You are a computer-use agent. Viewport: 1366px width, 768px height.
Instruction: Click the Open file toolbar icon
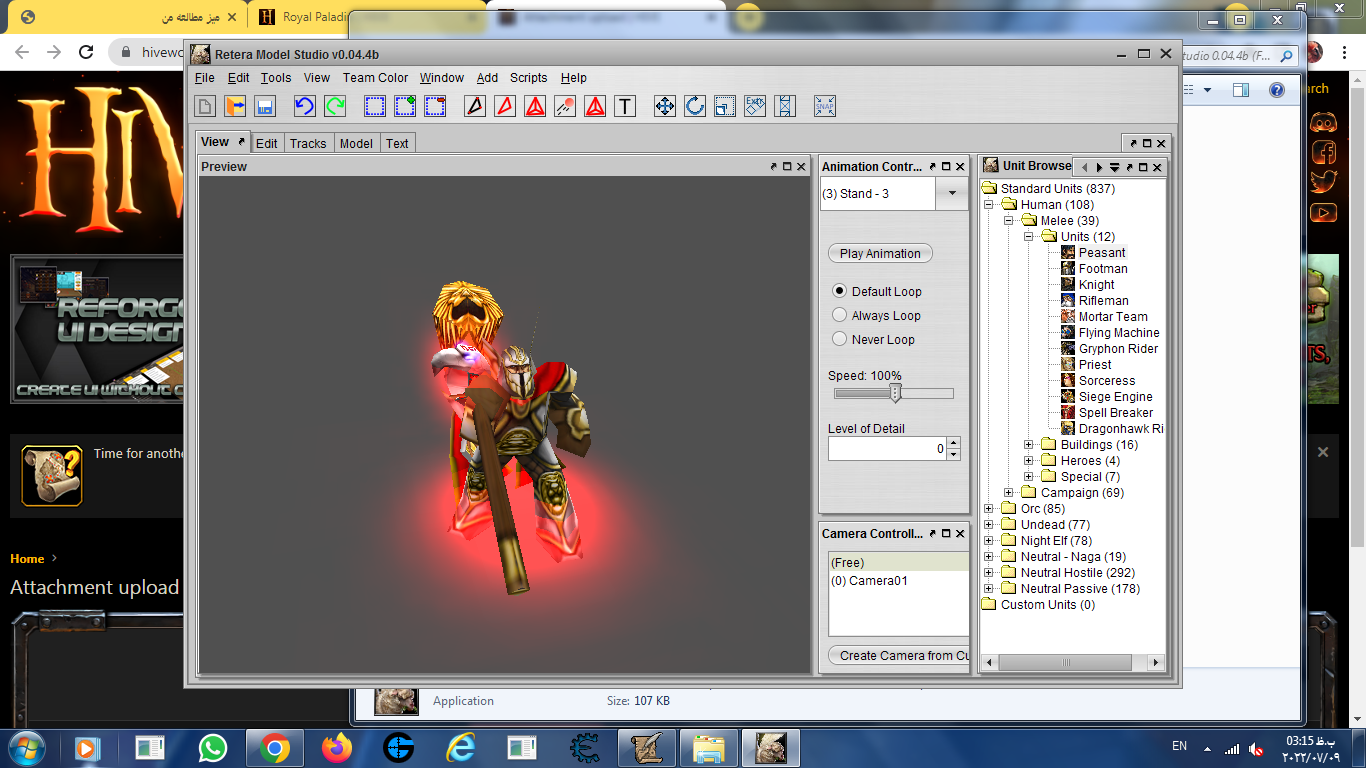(235, 106)
